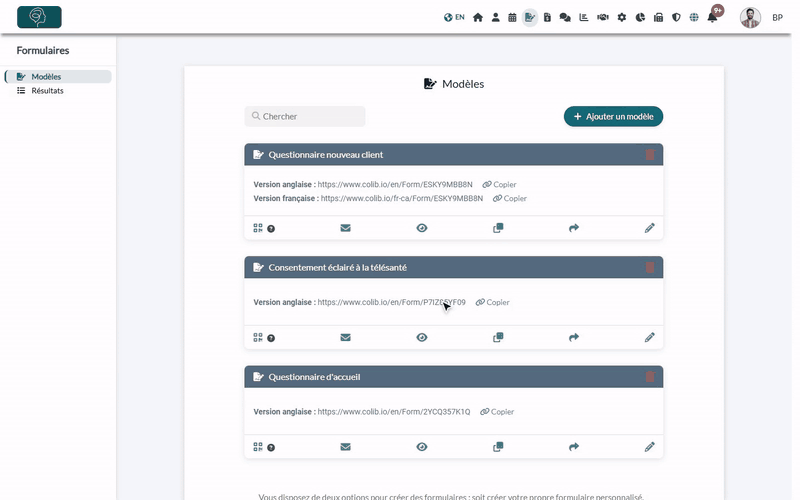
Task: Show QR code for Questionnaire nouveau client
Action: tap(258, 228)
